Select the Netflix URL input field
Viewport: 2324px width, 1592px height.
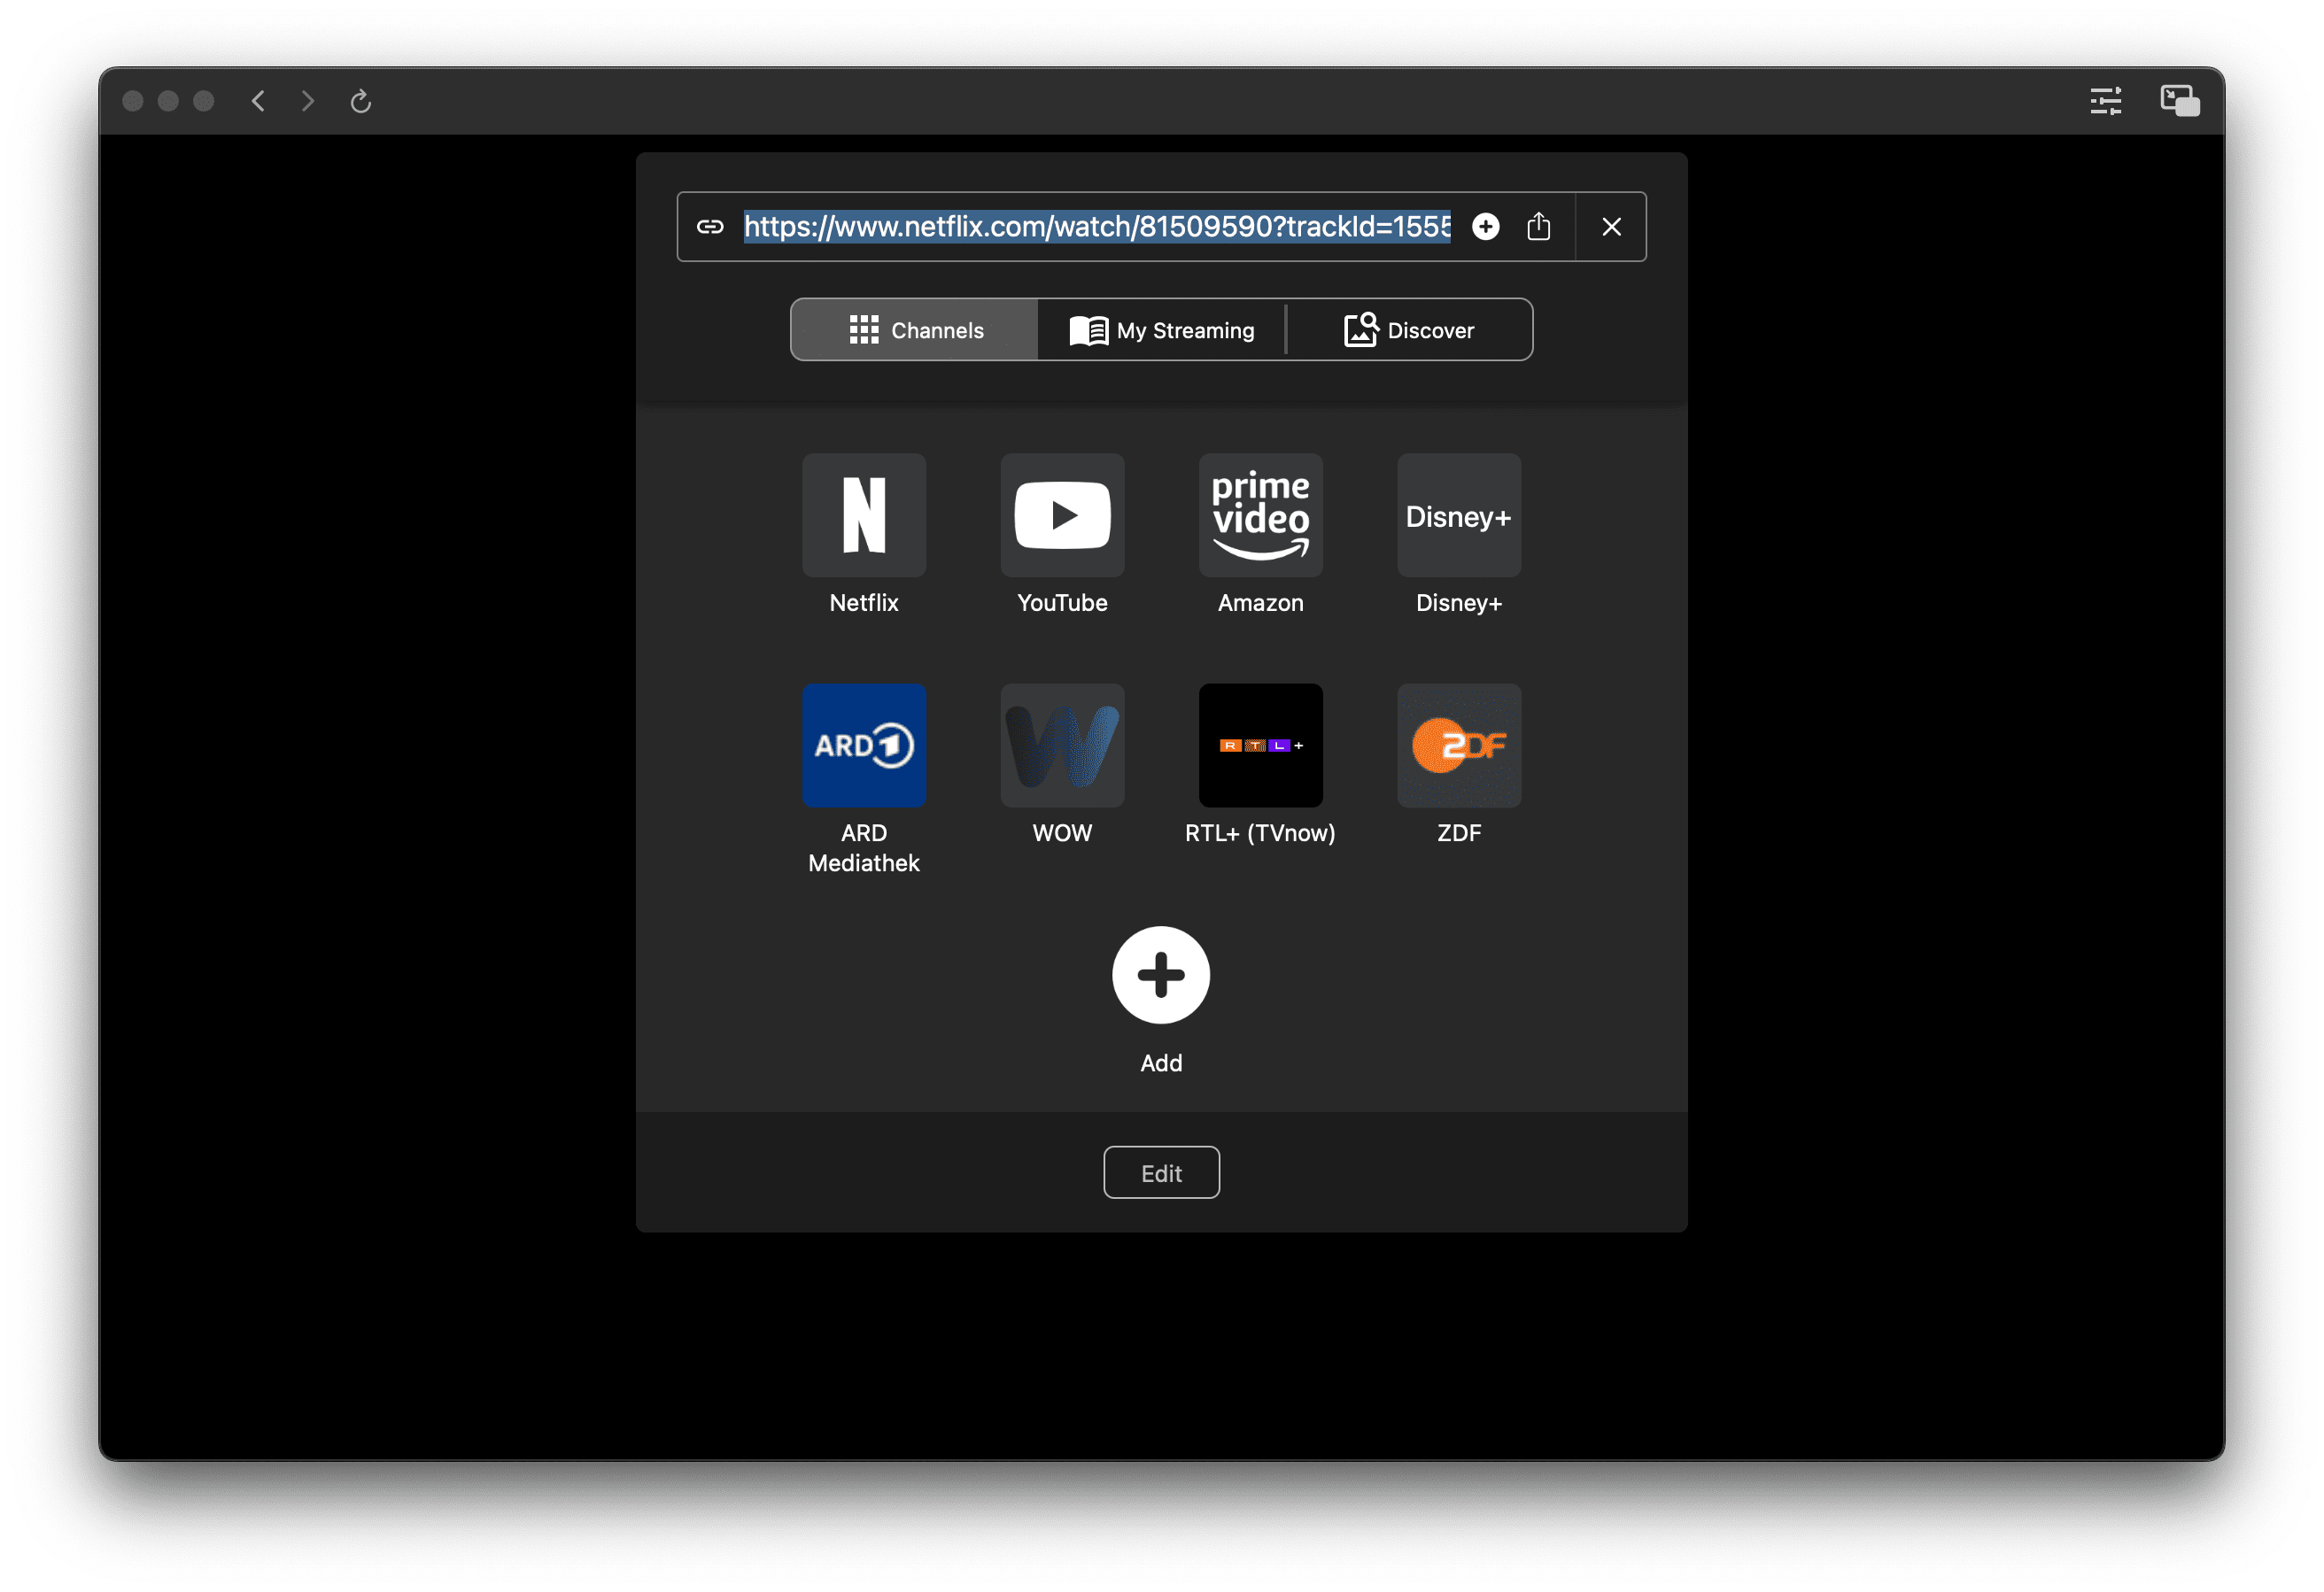pos(1096,226)
